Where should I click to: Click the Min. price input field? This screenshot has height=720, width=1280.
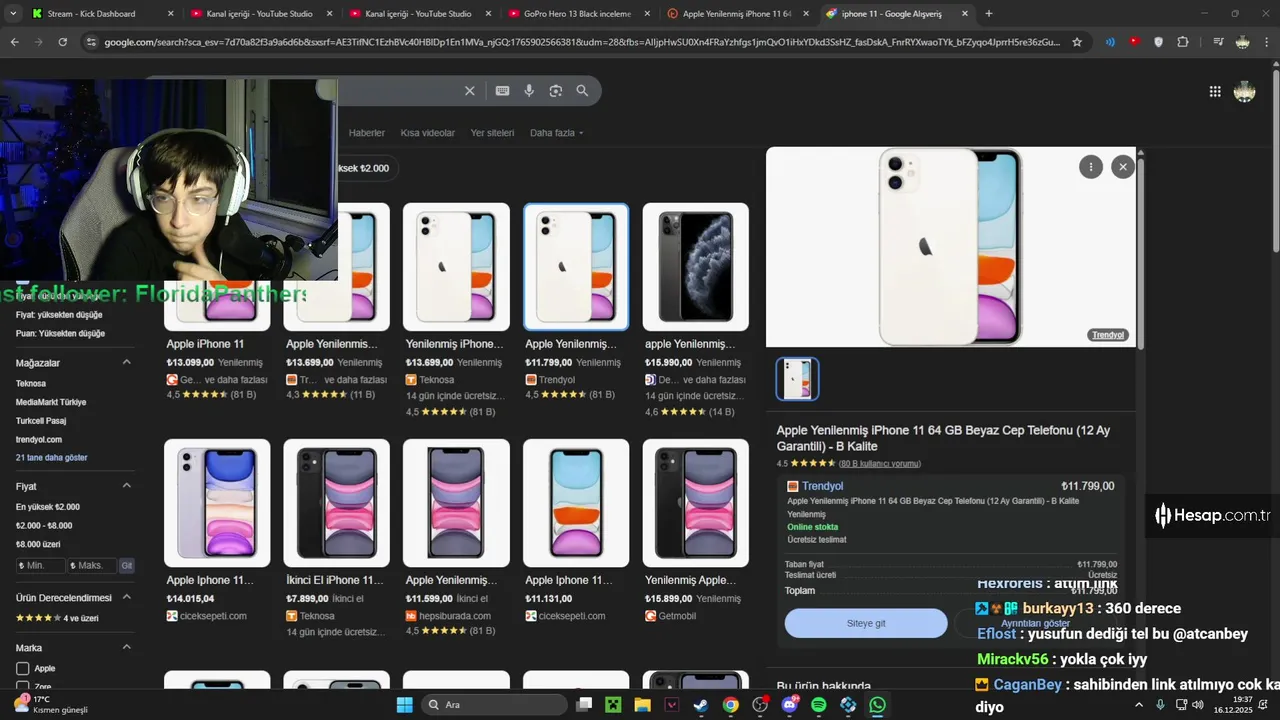[x=41, y=566]
